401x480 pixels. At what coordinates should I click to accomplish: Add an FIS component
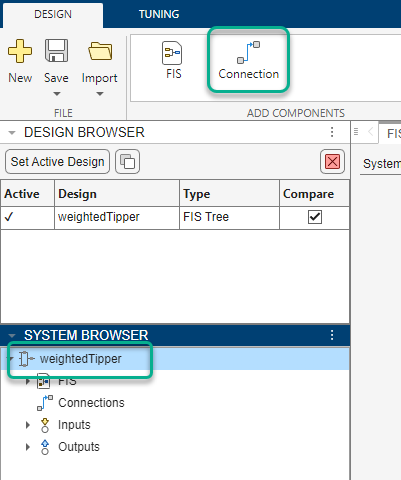click(173, 60)
